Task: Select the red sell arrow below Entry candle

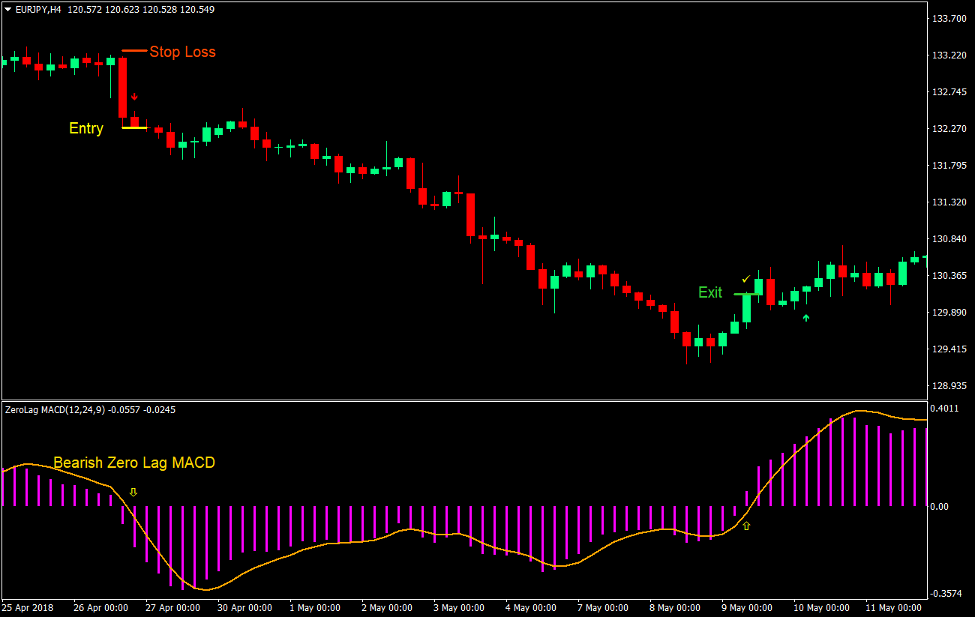Action: (134, 95)
